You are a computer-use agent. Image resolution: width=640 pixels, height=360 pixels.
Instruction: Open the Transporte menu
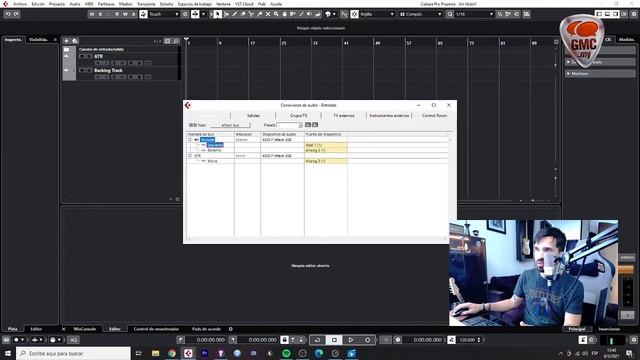tap(146, 4)
